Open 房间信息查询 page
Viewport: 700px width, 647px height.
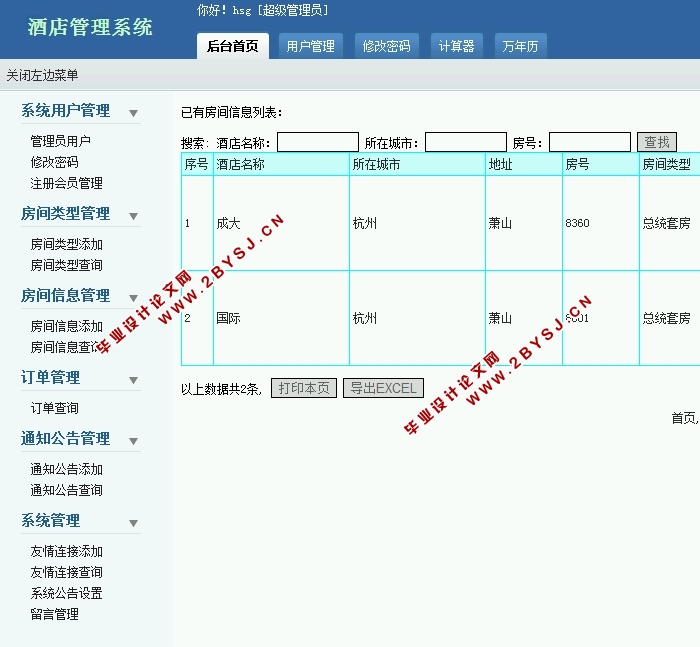pos(67,347)
